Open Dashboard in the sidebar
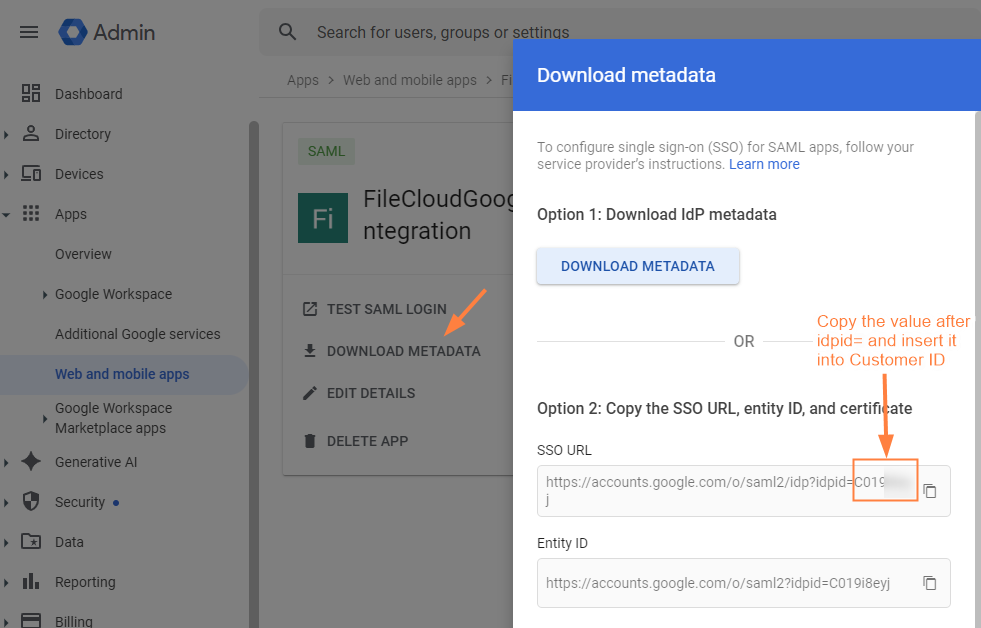981x628 pixels. [x=88, y=94]
